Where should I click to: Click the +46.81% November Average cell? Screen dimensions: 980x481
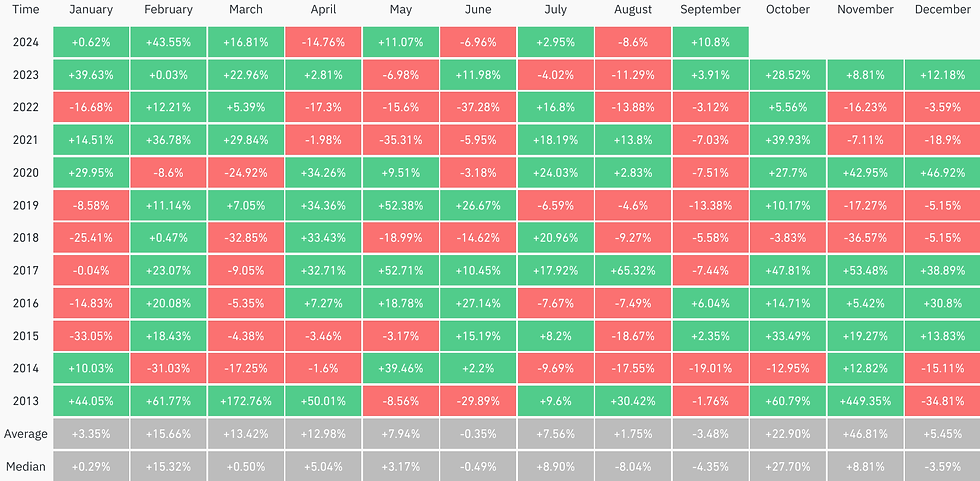[x=865, y=434]
